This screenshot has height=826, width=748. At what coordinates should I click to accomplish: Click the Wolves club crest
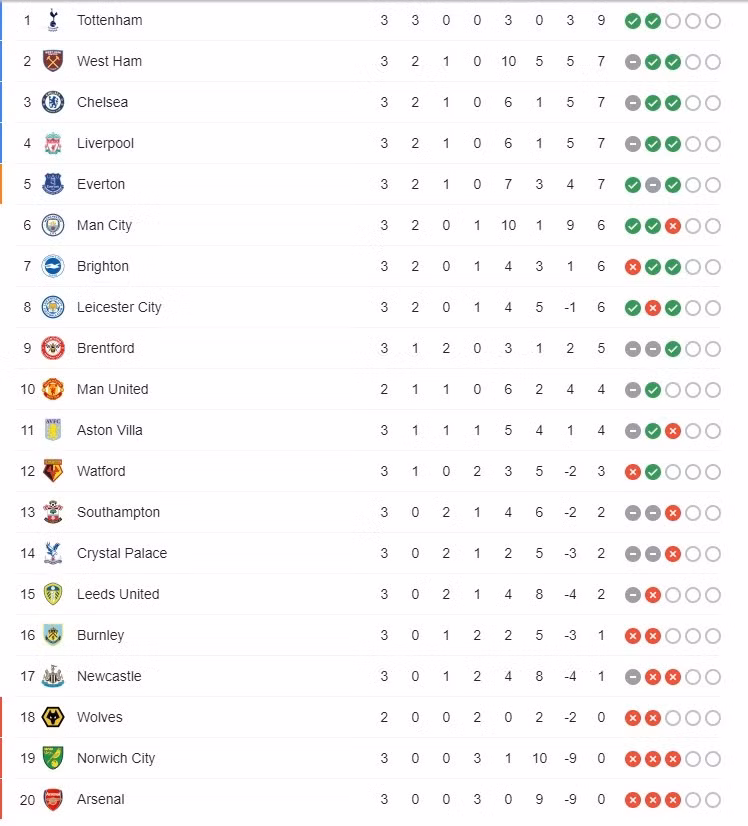point(52,717)
